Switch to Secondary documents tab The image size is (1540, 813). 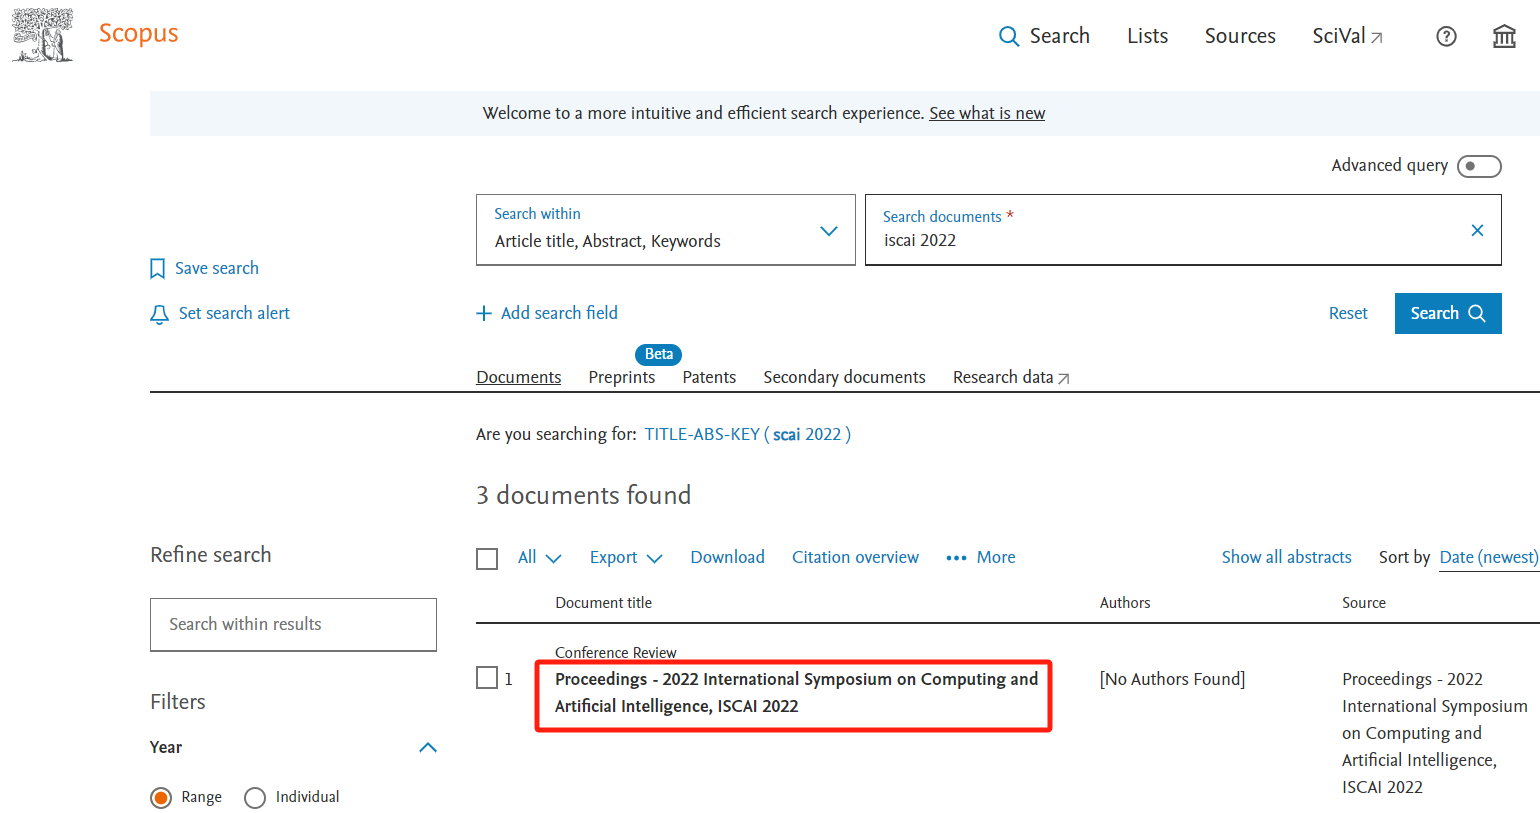click(x=844, y=377)
